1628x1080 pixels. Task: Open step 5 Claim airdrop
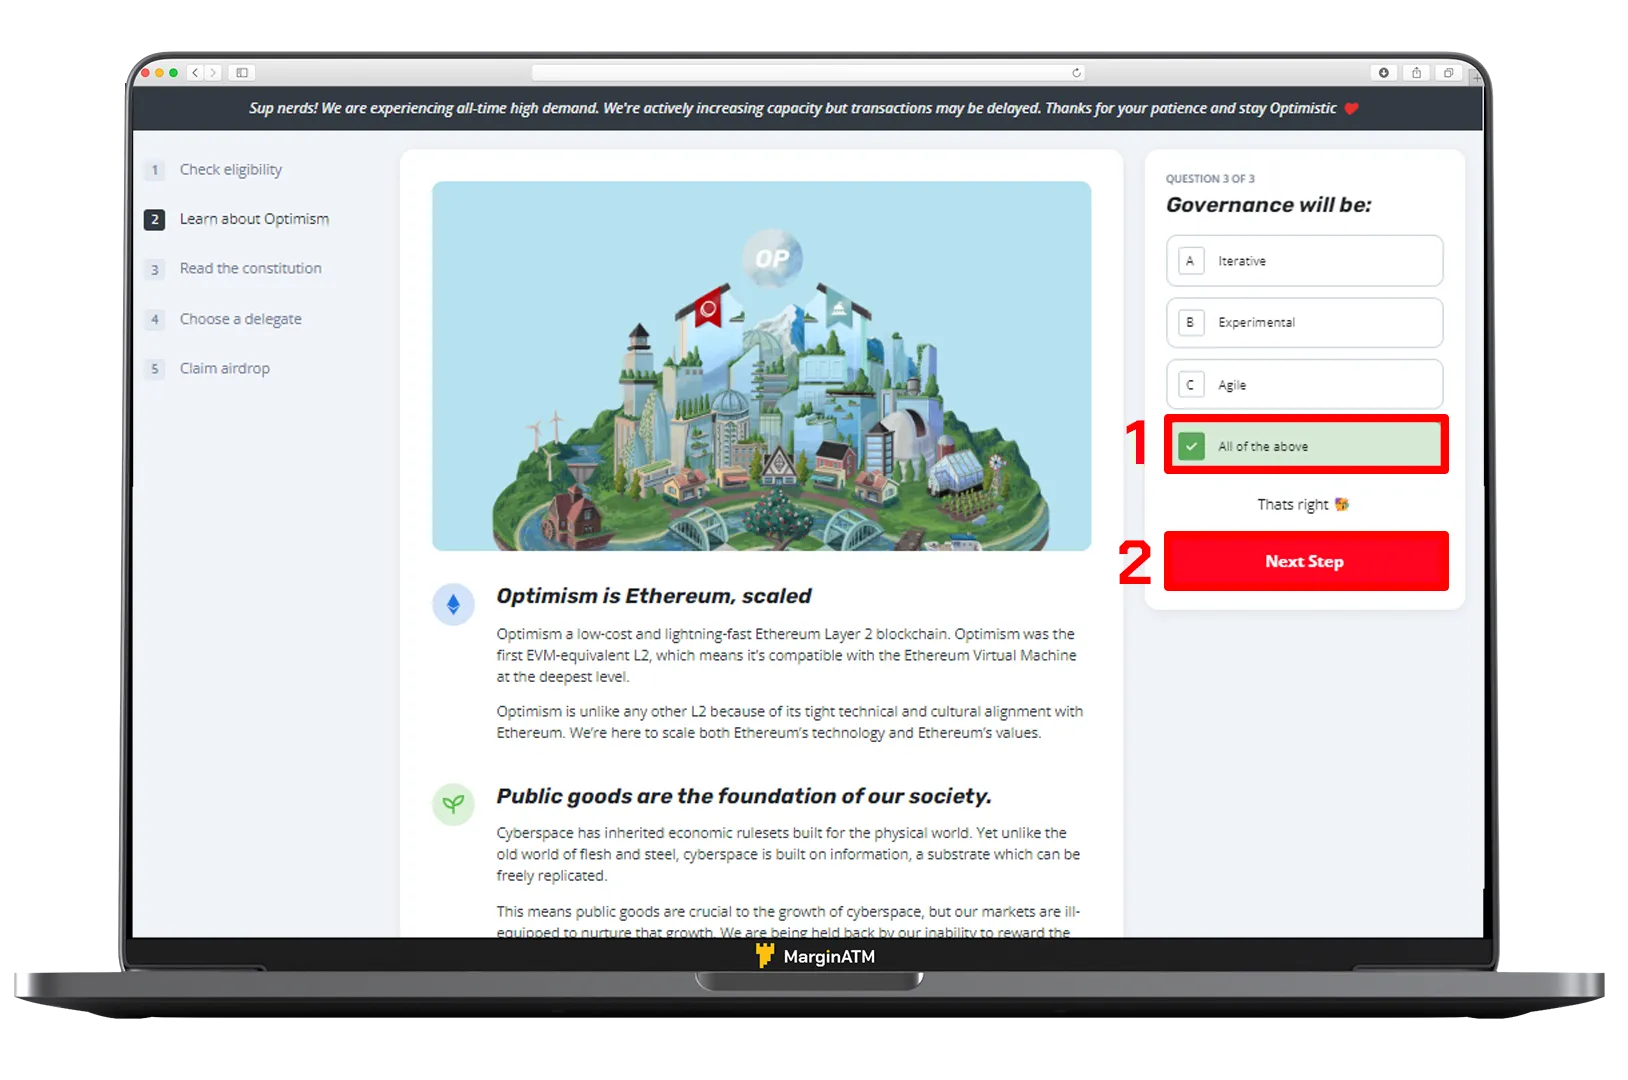tap(207, 369)
